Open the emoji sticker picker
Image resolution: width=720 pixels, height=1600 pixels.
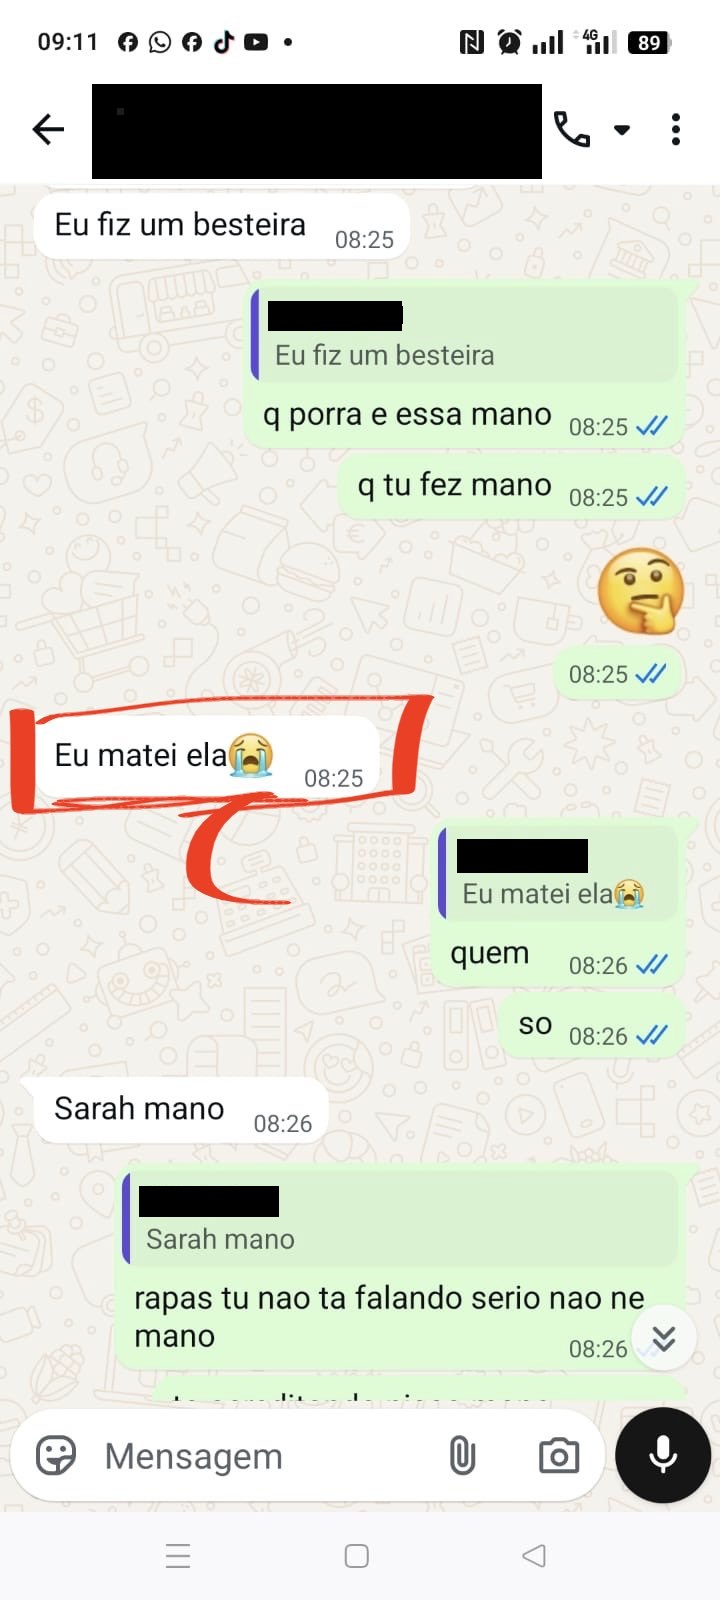[x=56, y=1455]
